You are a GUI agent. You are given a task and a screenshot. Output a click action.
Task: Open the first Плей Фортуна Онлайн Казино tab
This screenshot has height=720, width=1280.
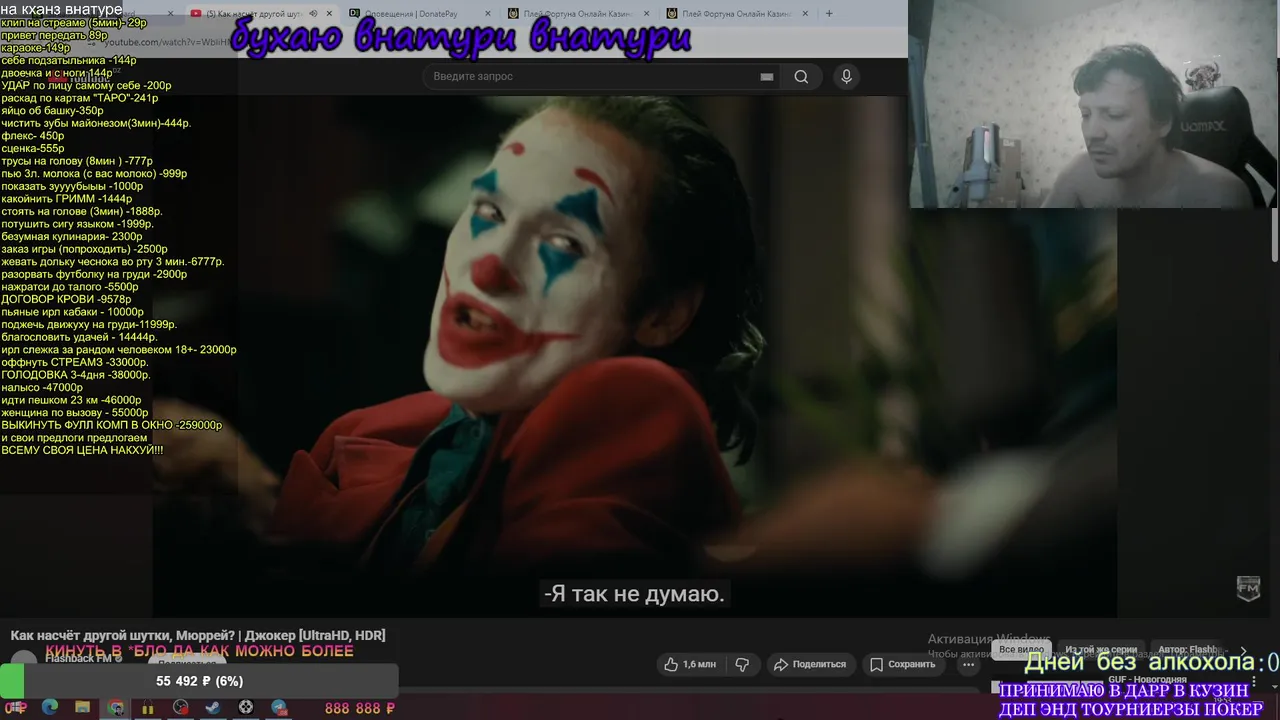(x=577, y=14)
